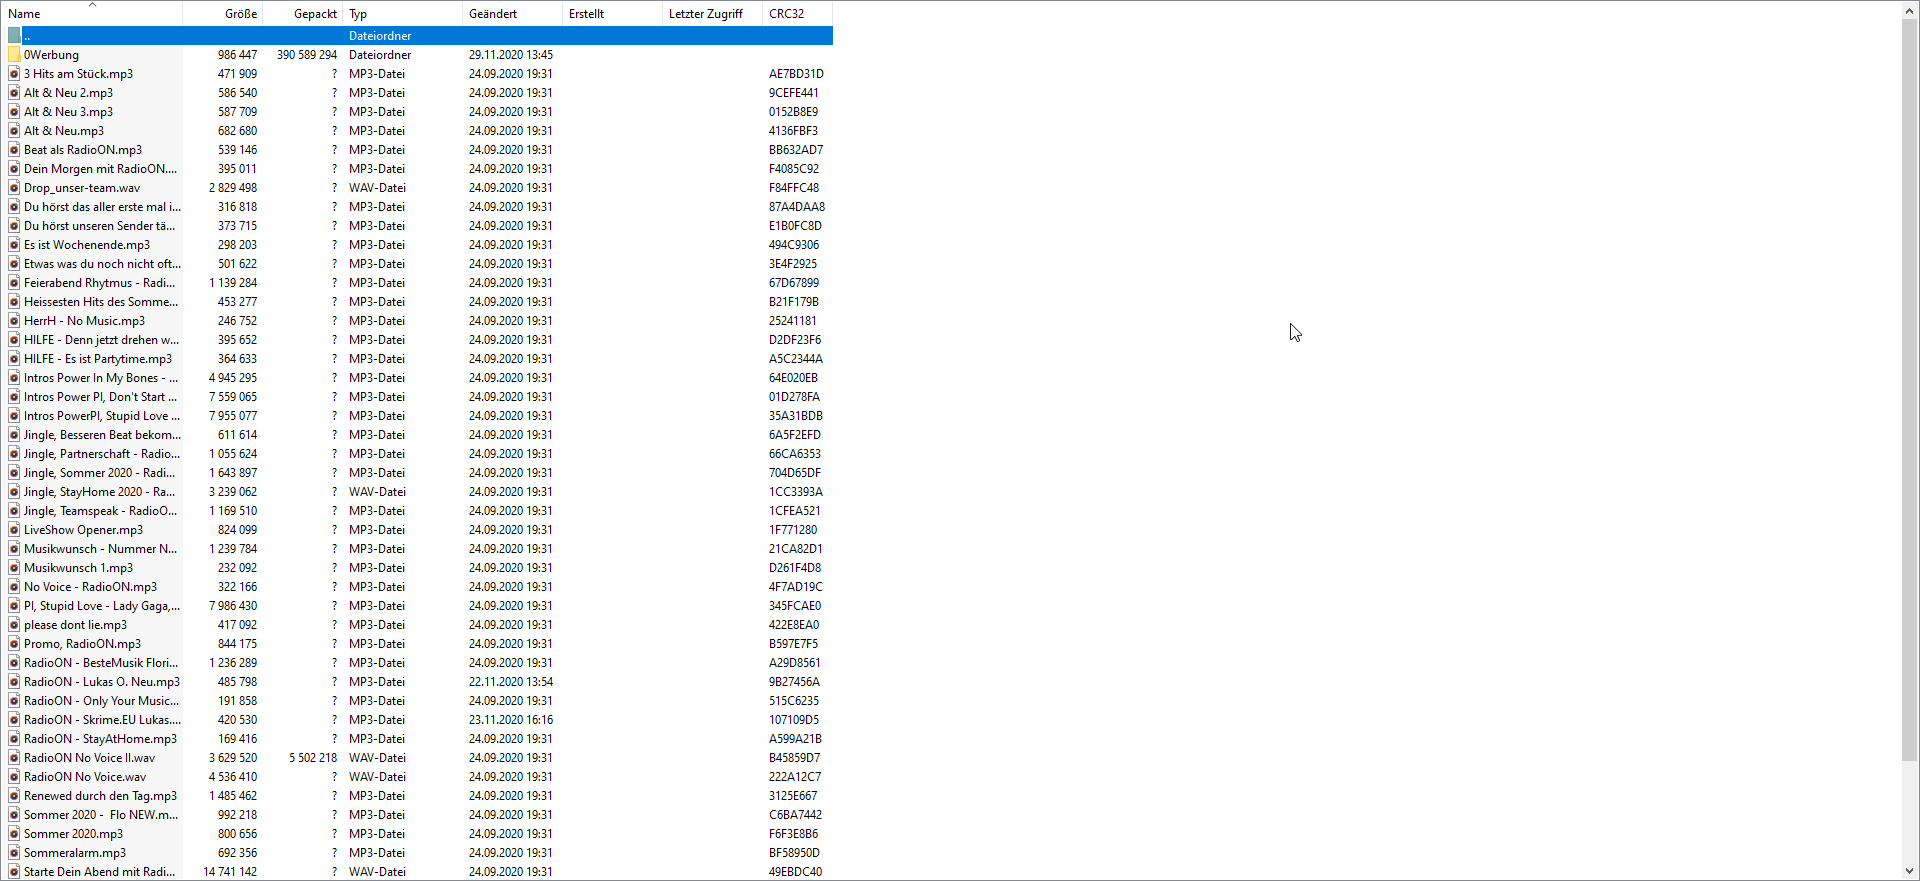Click the Es ist Wochenende.mp3 file icon

pos(14,245)
